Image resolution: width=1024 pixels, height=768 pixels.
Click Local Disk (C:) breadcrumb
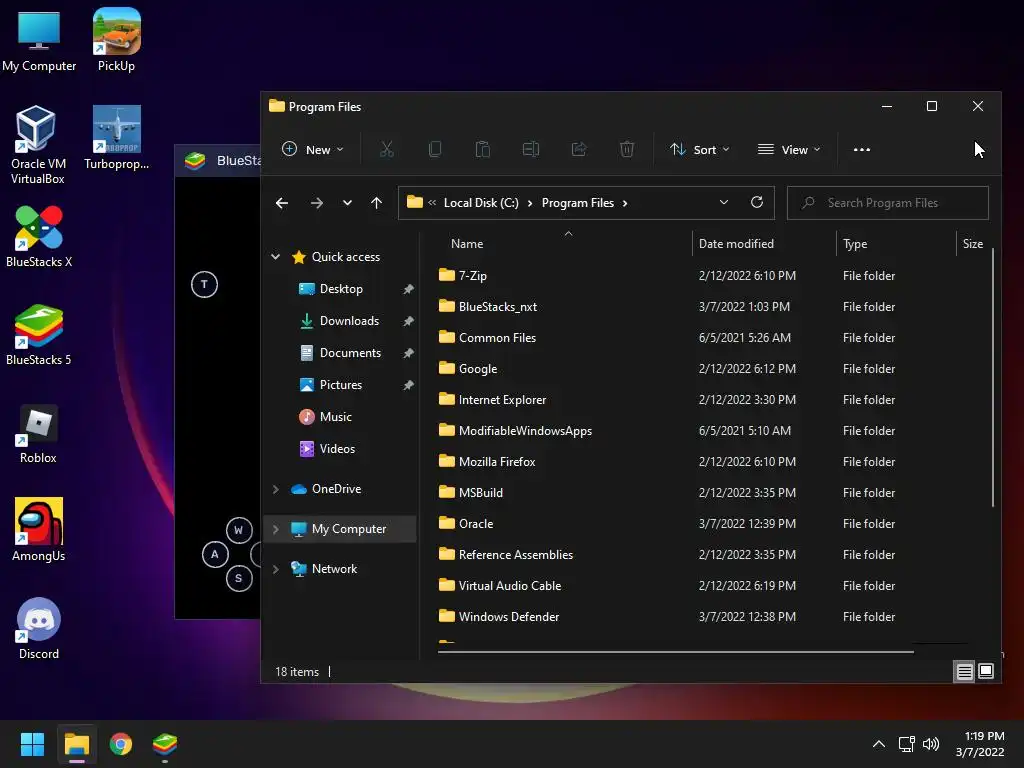point(481,203)
